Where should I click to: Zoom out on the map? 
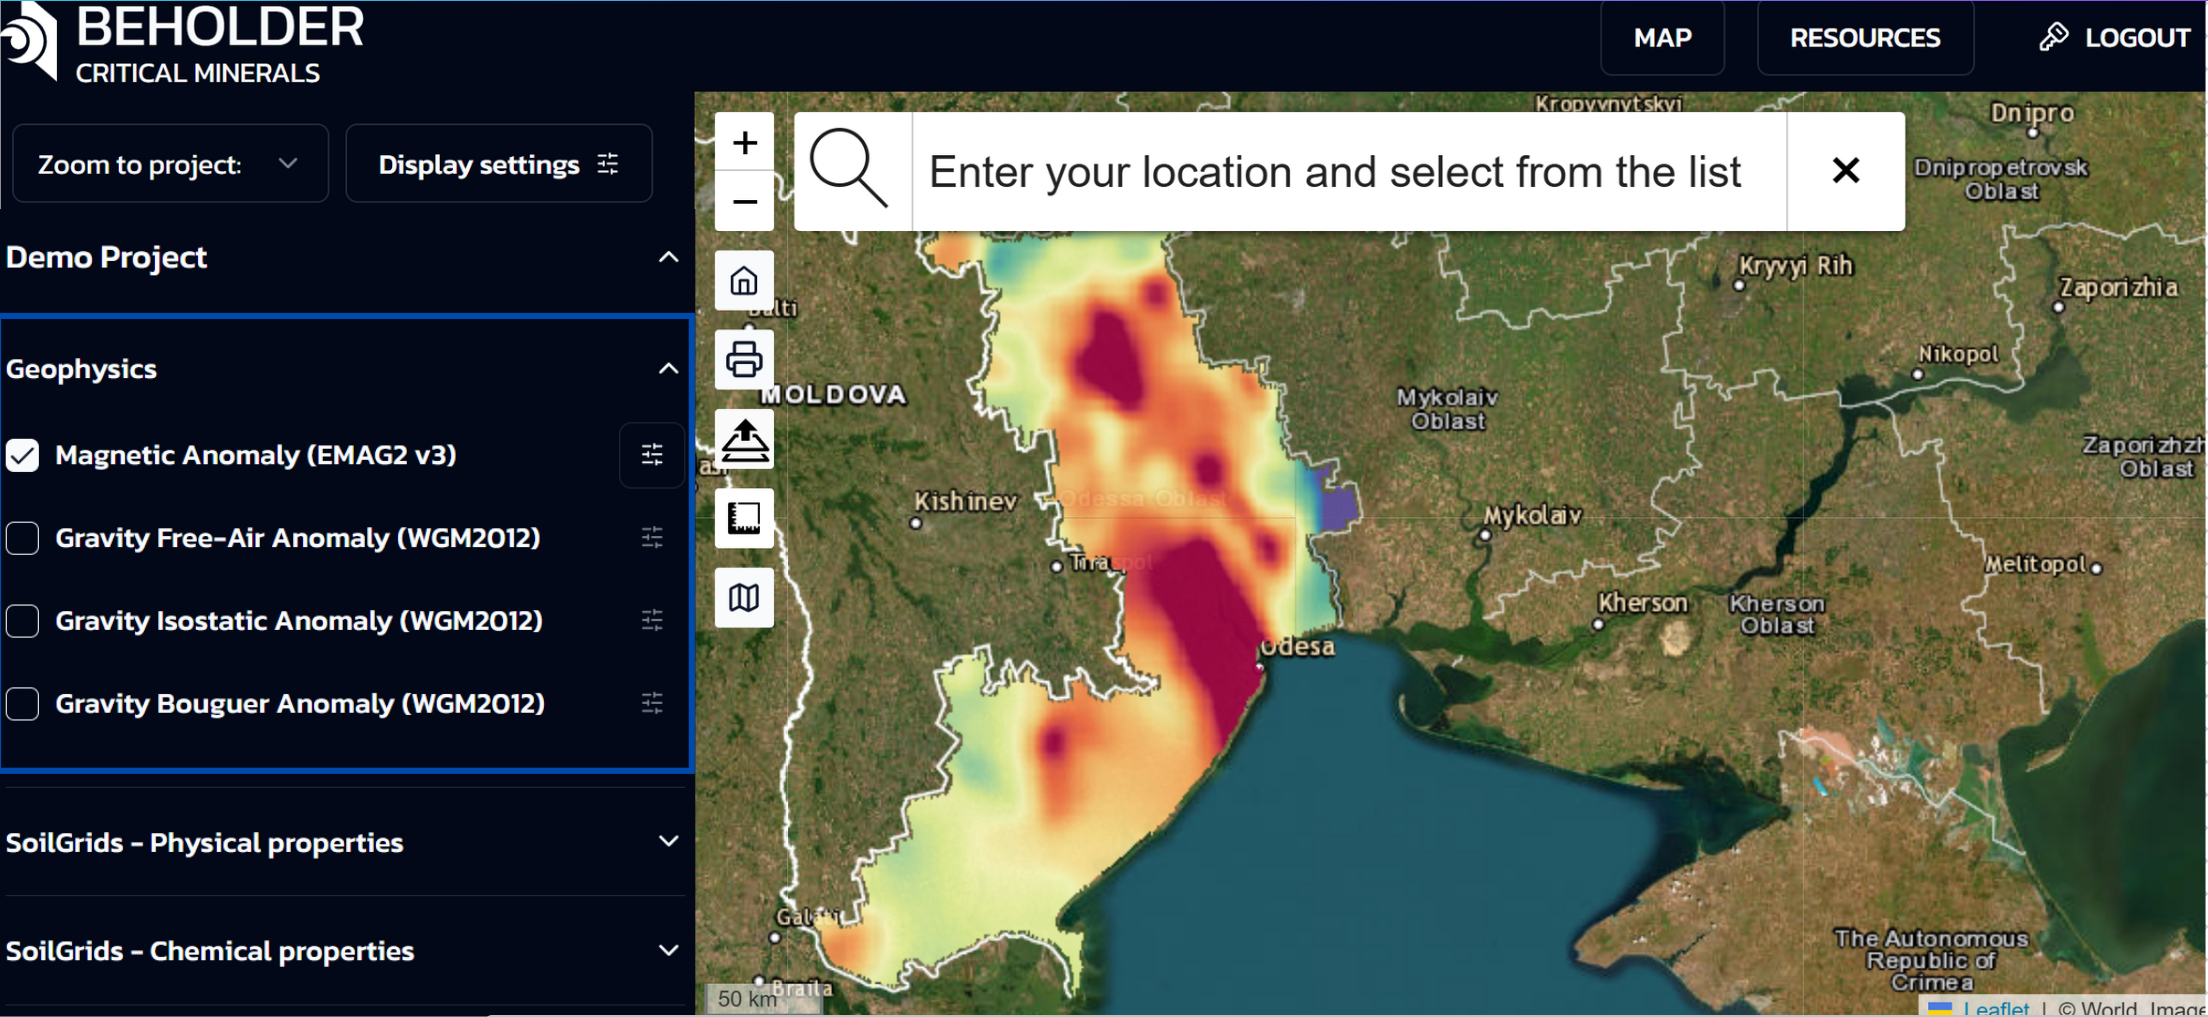pos(744,202)
